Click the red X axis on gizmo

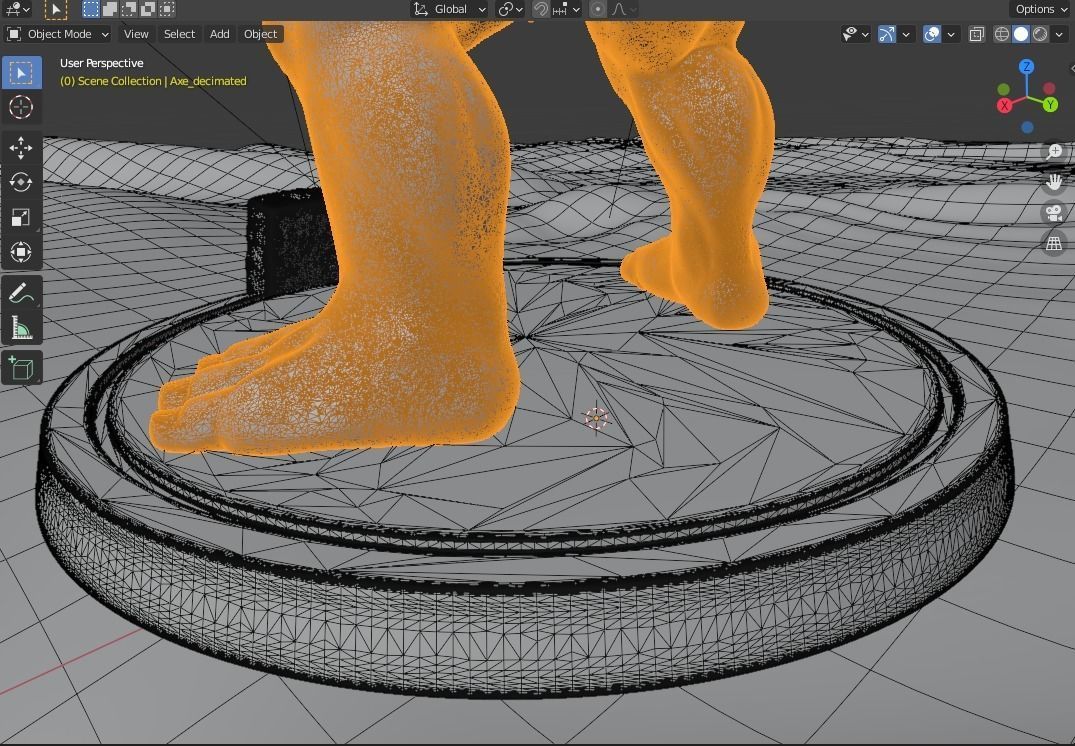coord(1004,106)
